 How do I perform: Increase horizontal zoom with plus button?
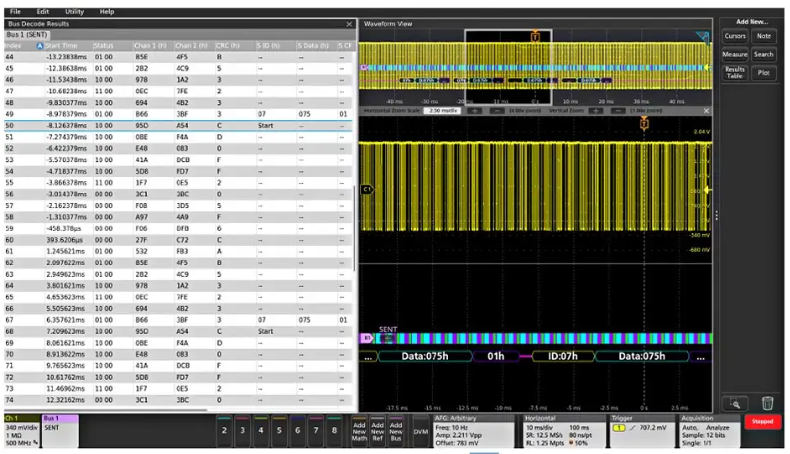474,110
